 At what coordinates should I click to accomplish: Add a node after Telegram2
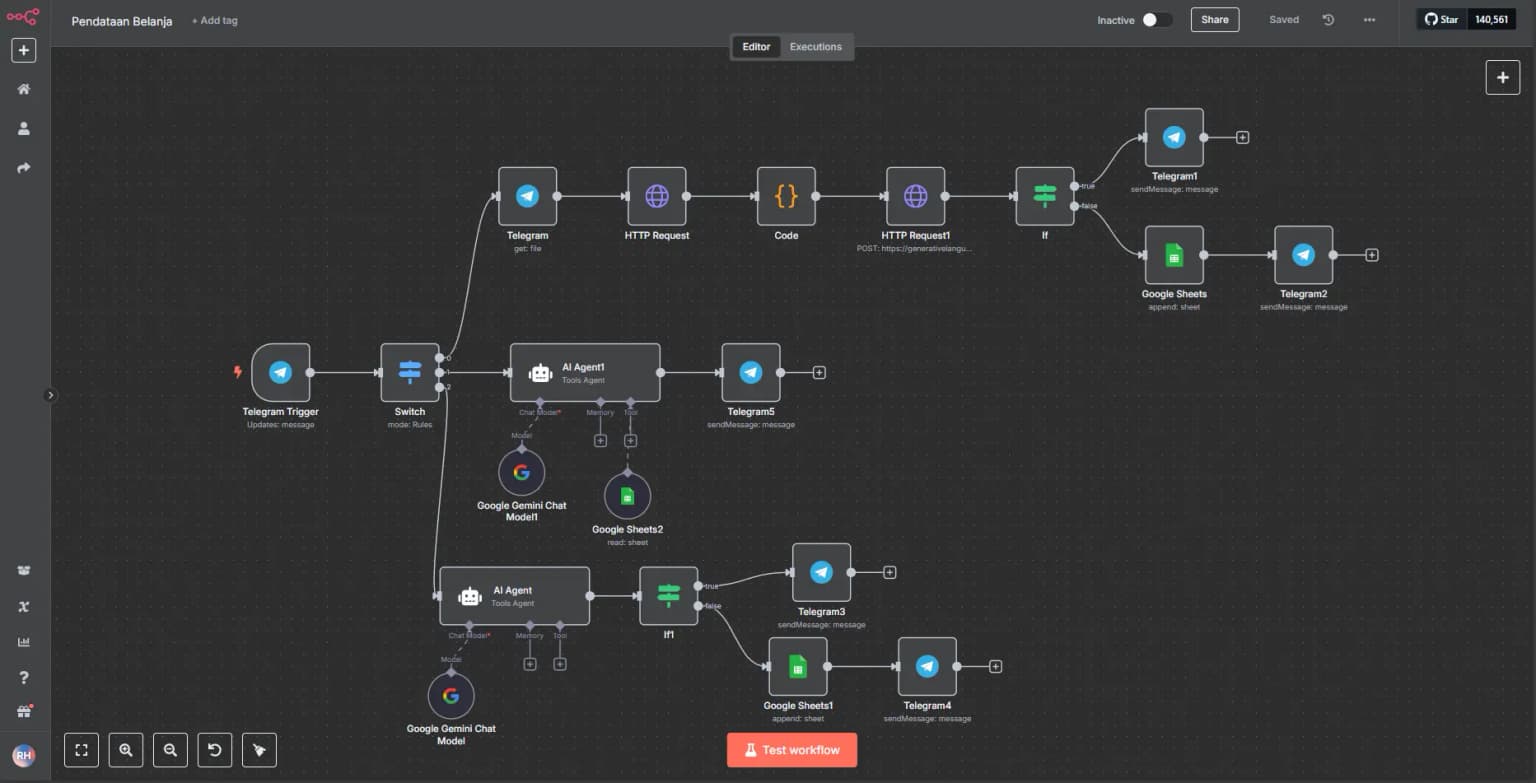1372,255
